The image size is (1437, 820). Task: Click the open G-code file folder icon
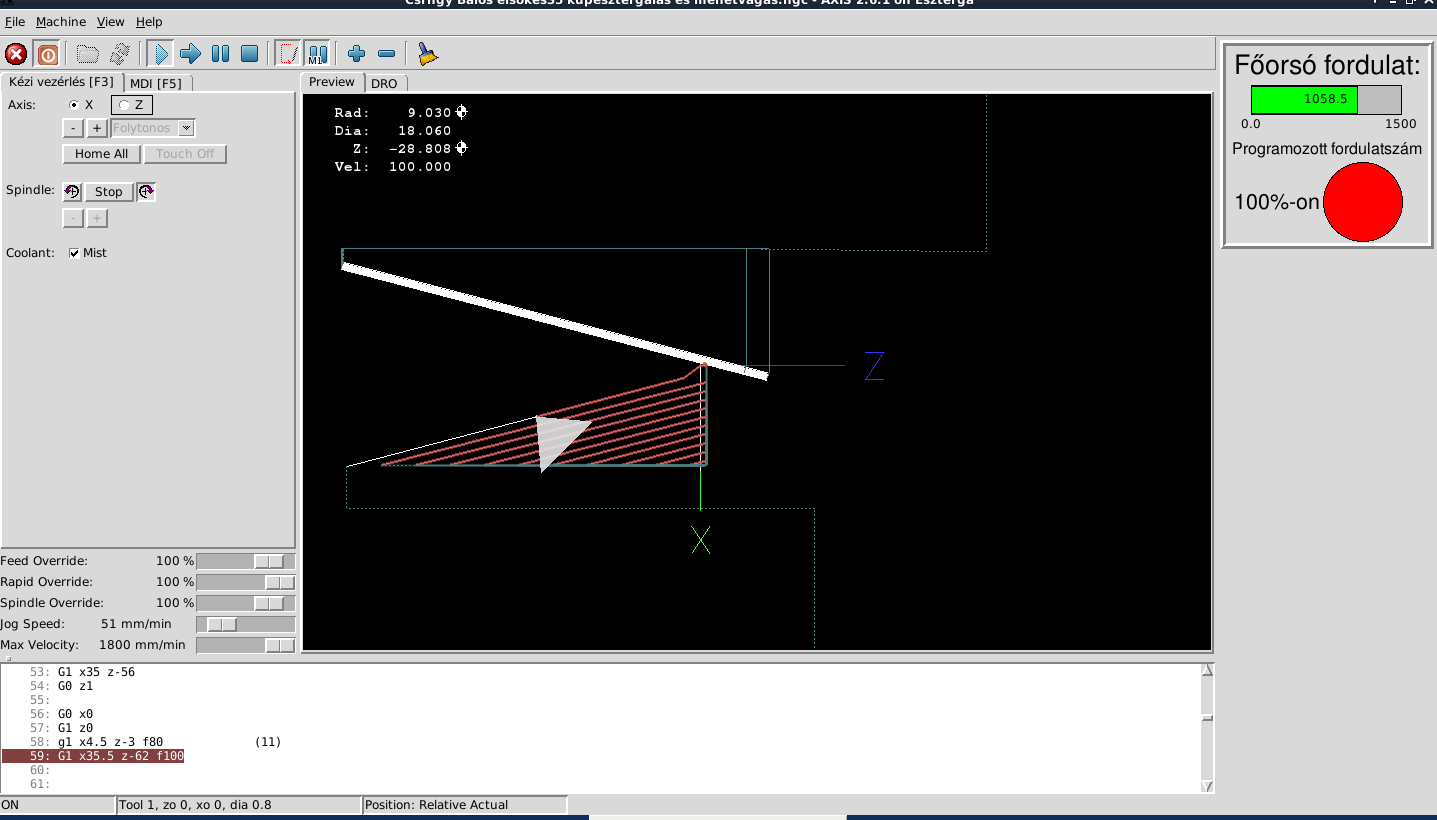88,54
